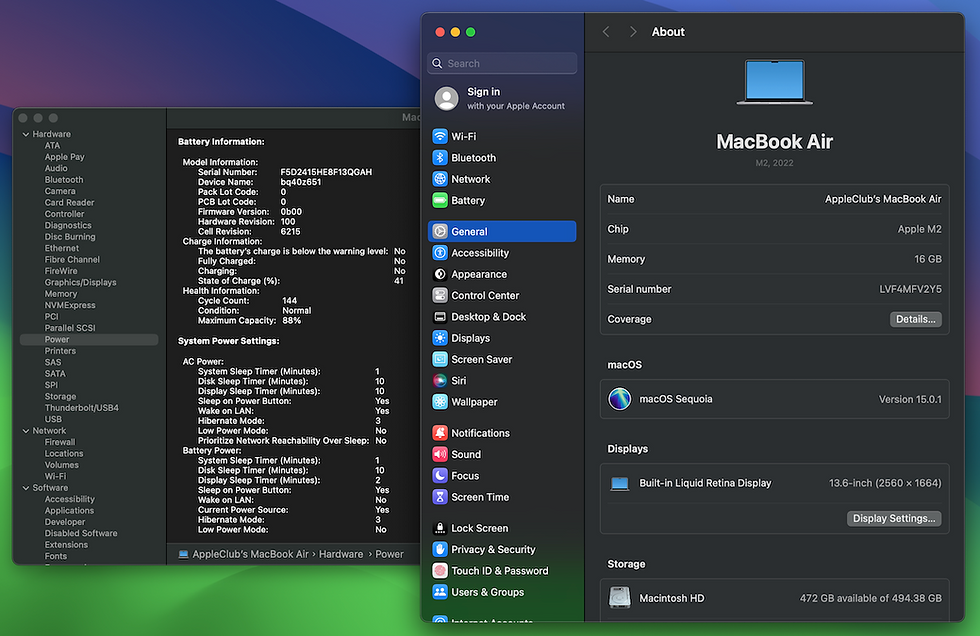Select Graphics/Displays in Hardware list
This screenshot has height=636, width=980.
tap(80, 282)
